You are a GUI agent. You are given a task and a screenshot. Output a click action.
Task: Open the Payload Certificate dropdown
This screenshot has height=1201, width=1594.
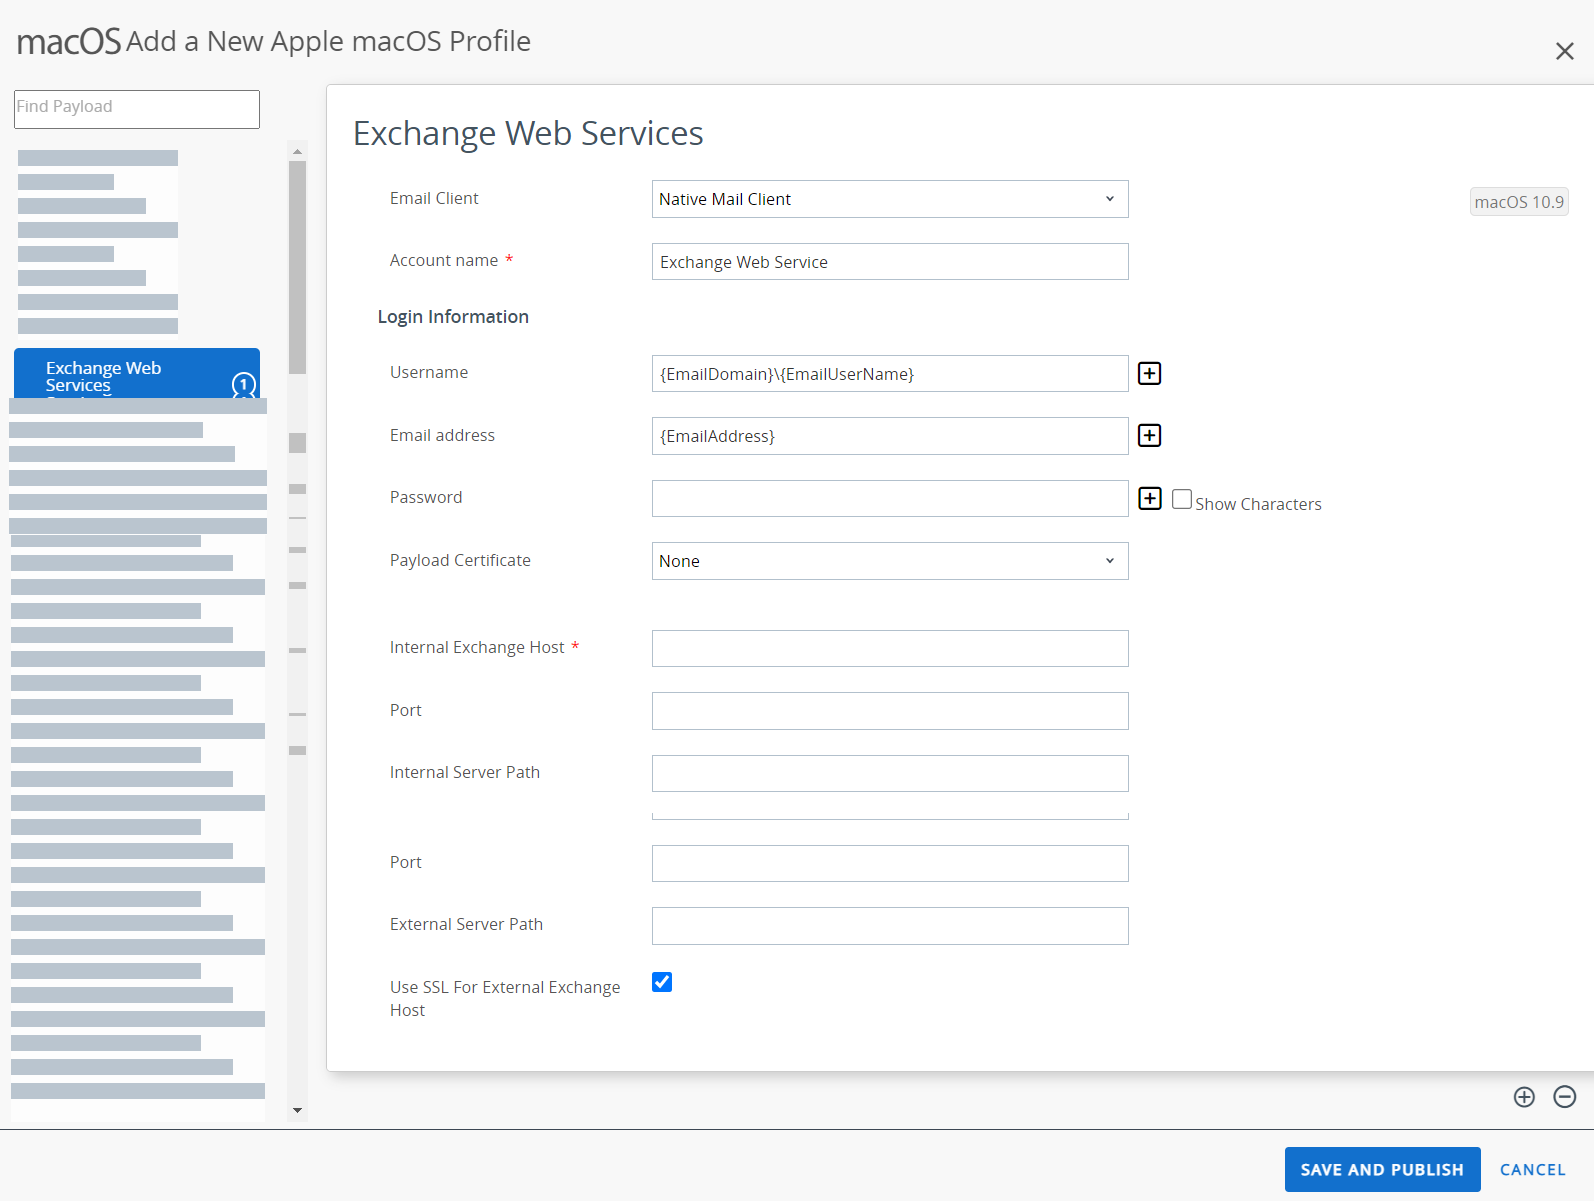coord(890,561)
